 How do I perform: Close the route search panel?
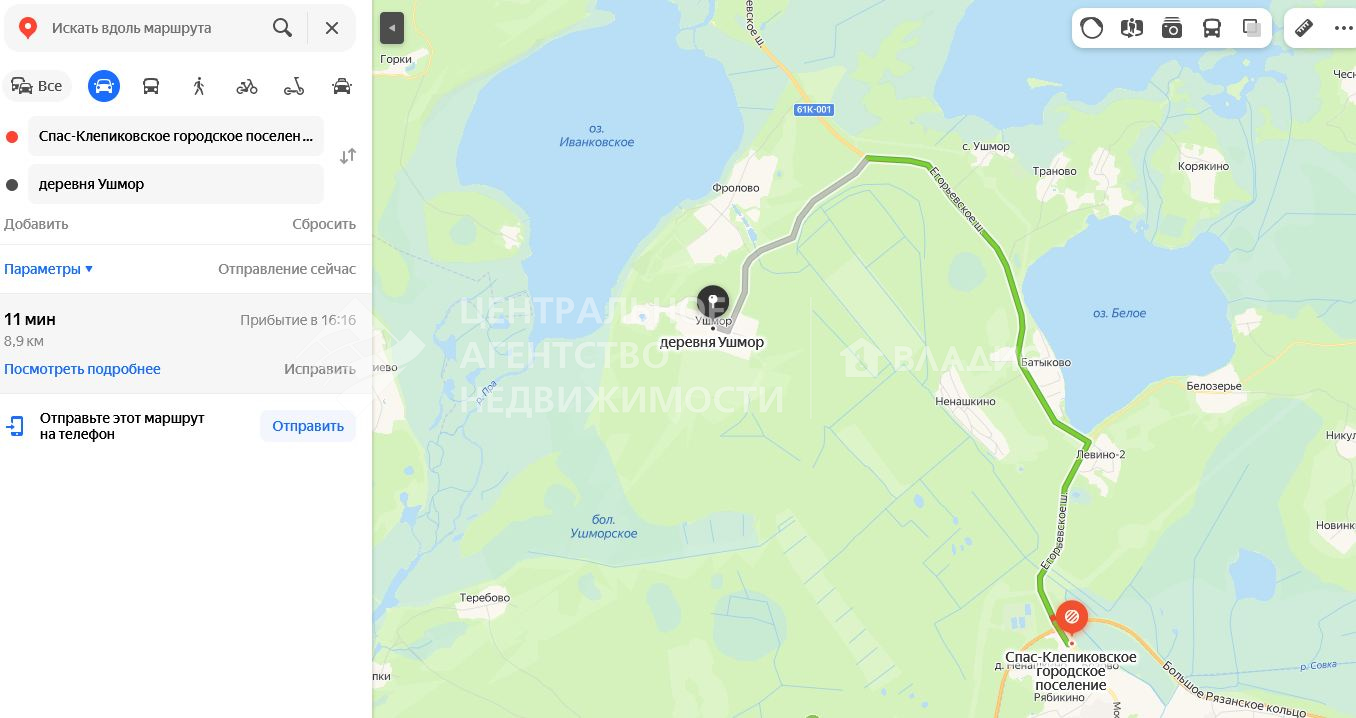[332, 28]
